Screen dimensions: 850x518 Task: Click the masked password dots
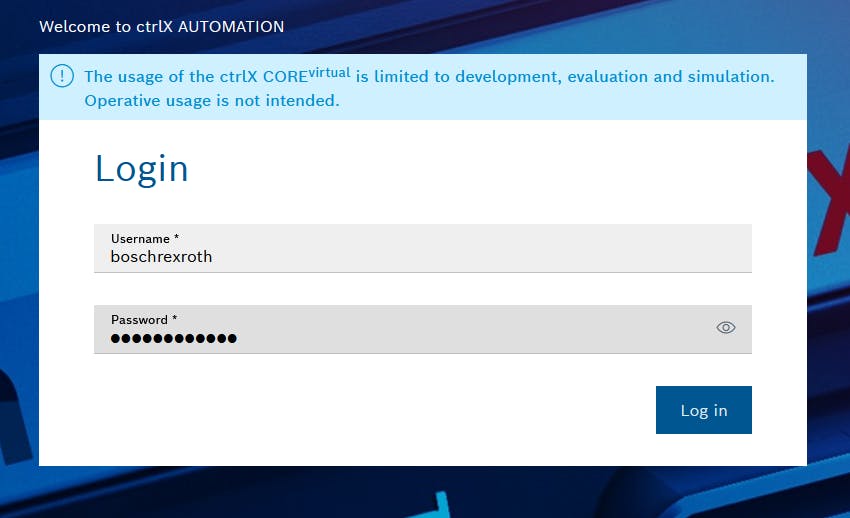(174, 338)
